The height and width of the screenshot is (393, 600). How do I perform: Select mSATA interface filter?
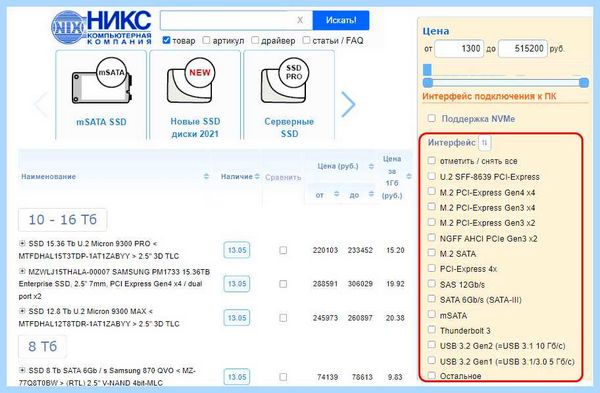[432, 314]
